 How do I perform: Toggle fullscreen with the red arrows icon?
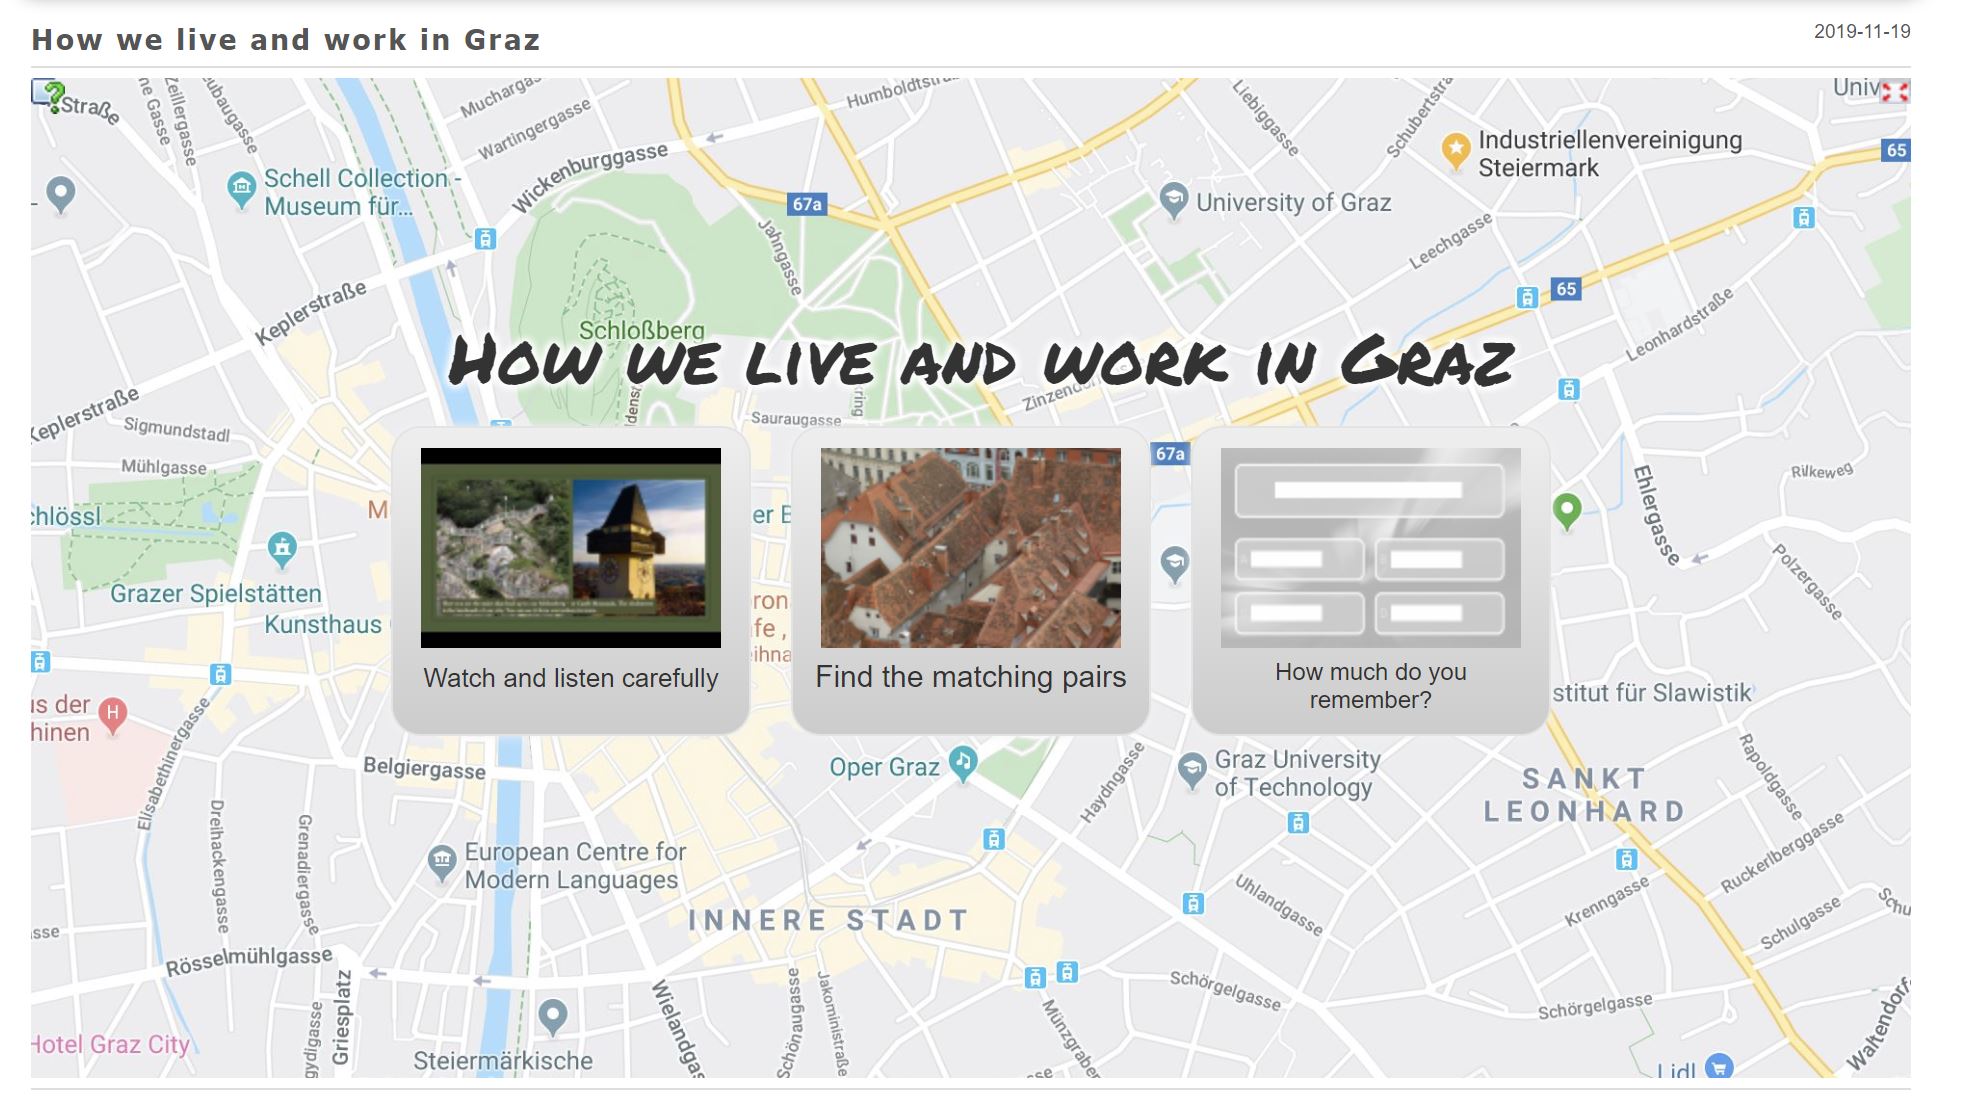[1894, 92]
